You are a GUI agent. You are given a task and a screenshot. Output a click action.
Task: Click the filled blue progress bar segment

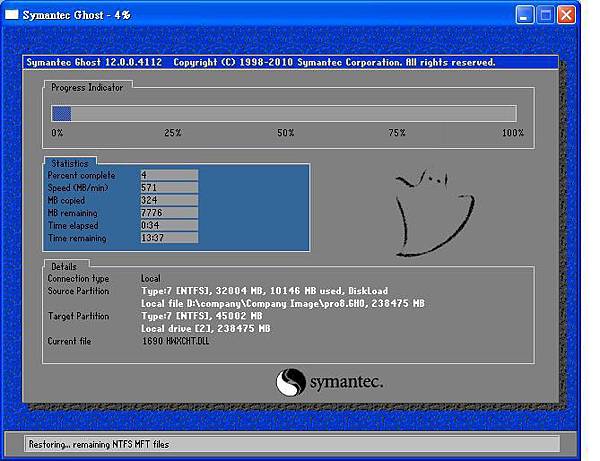61,114
